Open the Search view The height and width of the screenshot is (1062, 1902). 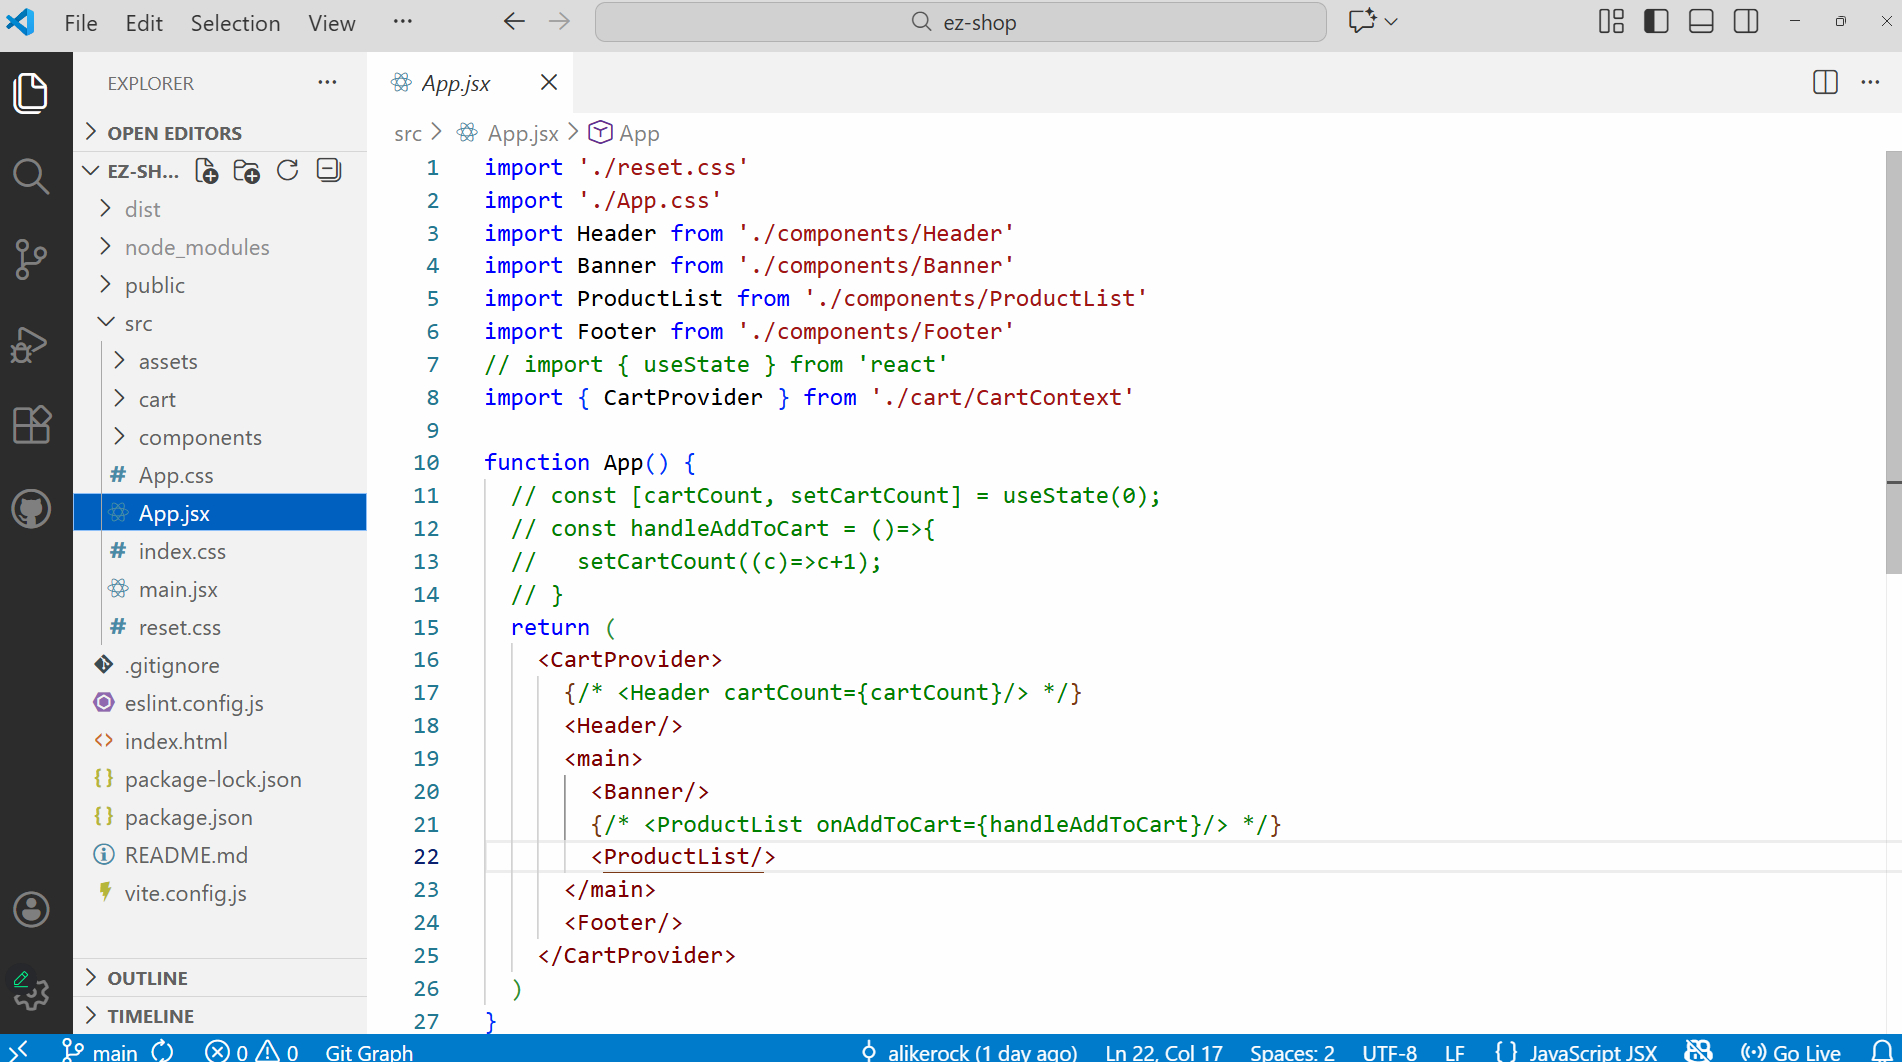click(31, 176)
